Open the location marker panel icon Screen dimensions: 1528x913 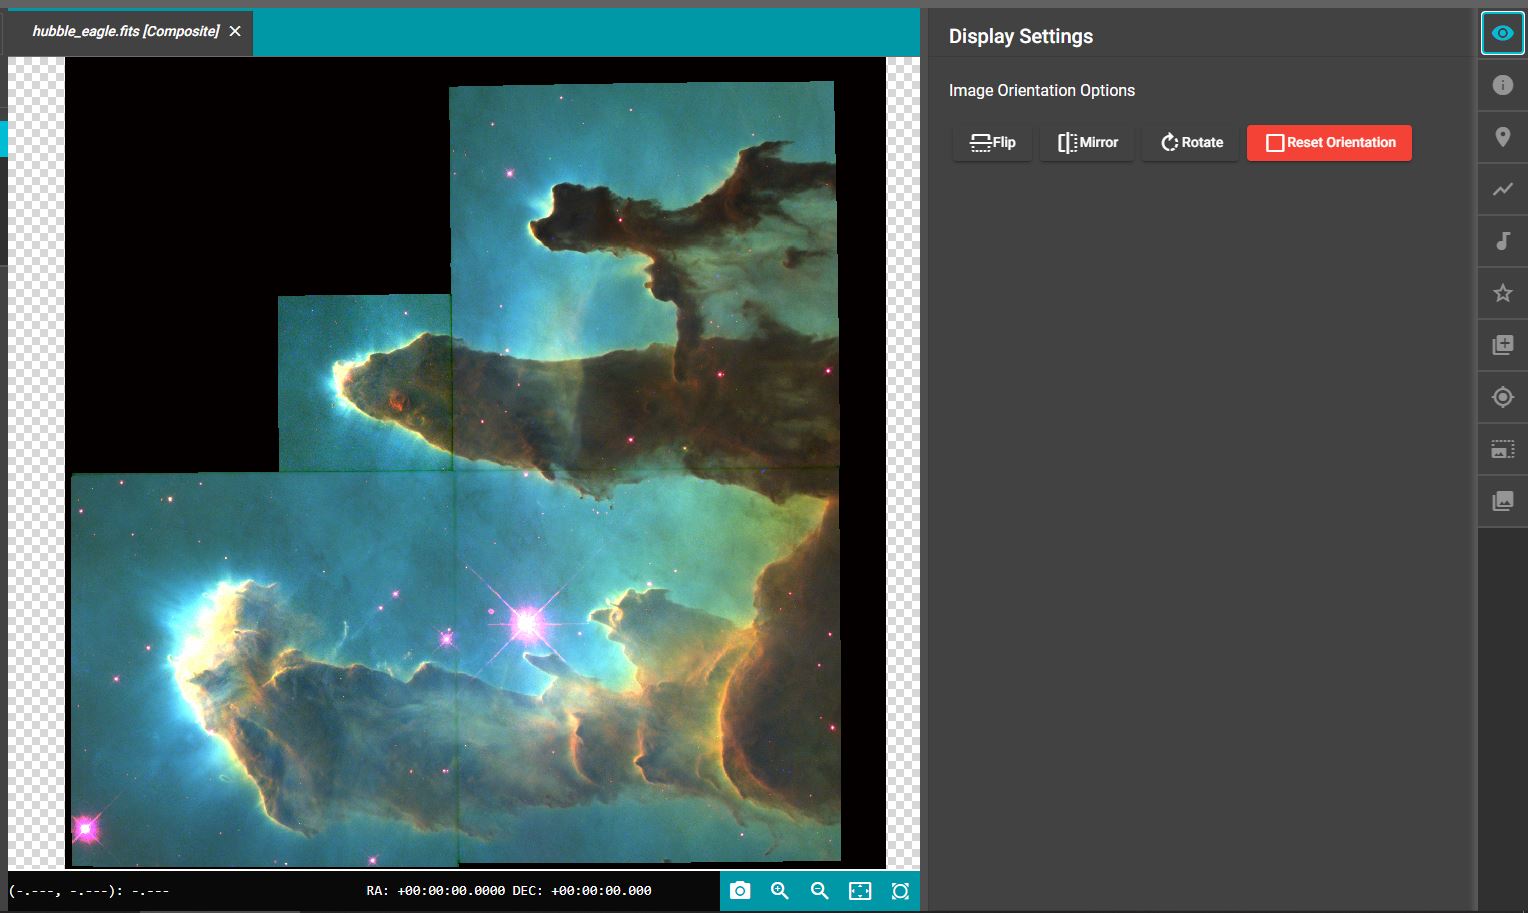[x=1502, y=137]
